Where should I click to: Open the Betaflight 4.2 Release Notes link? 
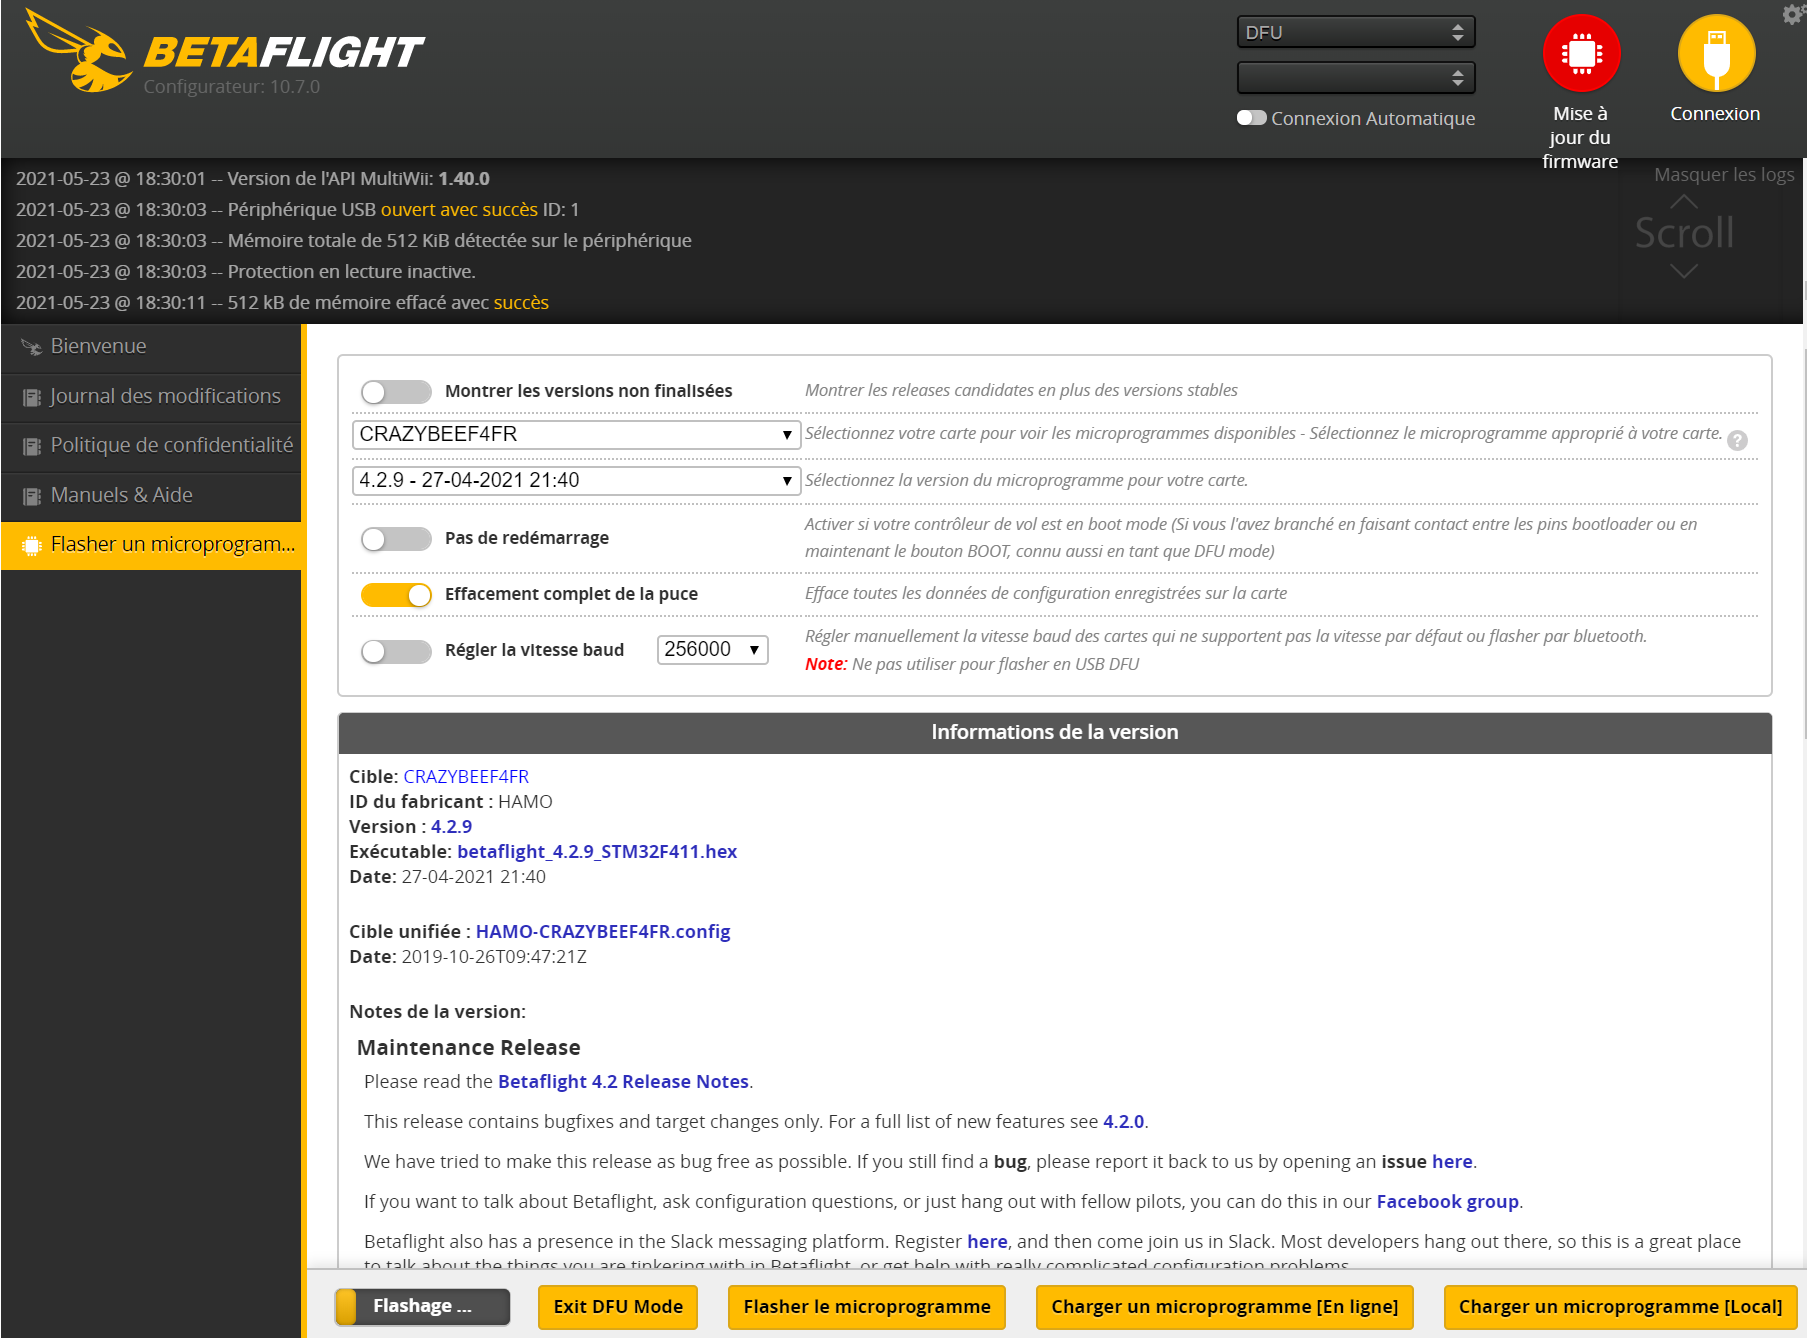tap(623, 1081)
